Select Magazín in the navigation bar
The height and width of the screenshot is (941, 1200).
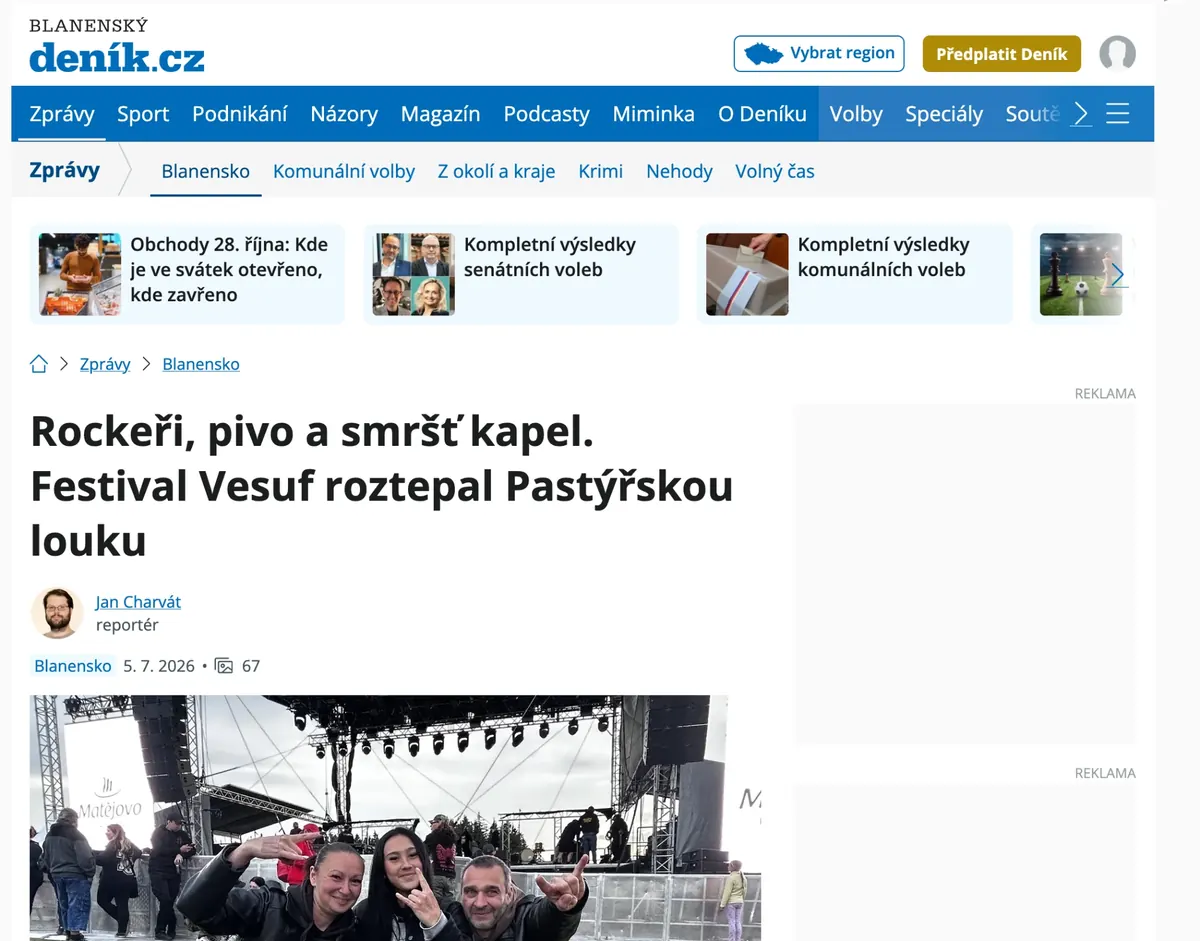(x=440, y=114)
